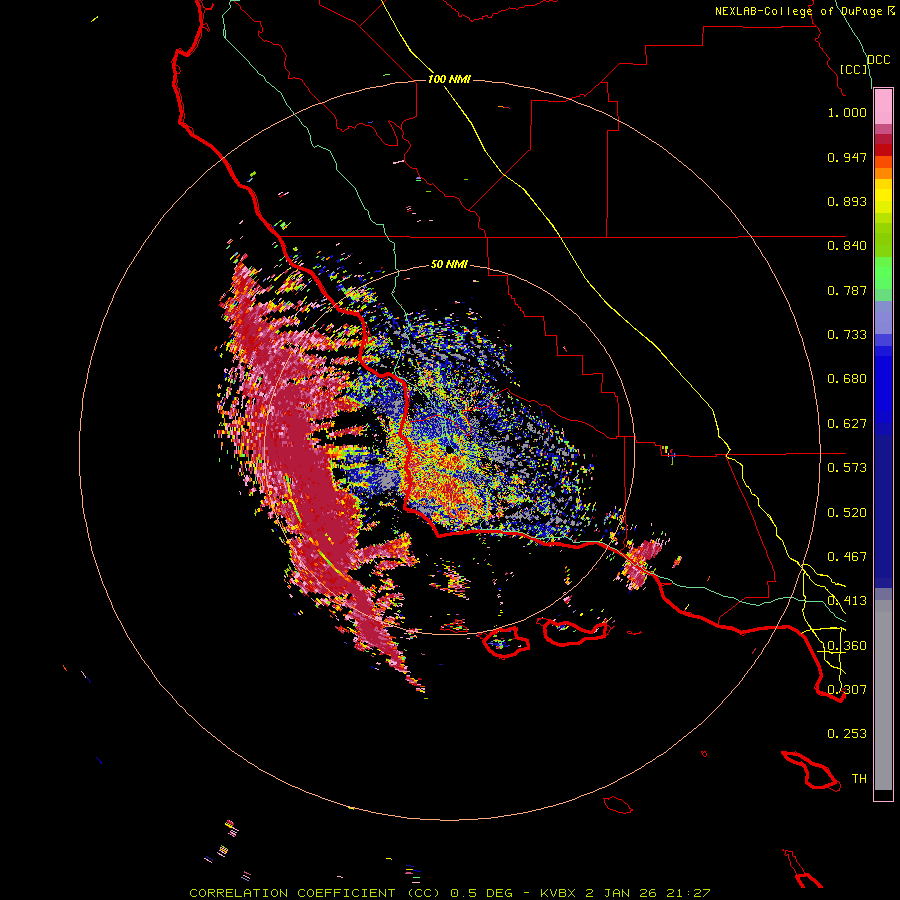Click the 0.627 value on the color scale
The image size is (900, 900).
pyautogui.click(x=847, y=424)
